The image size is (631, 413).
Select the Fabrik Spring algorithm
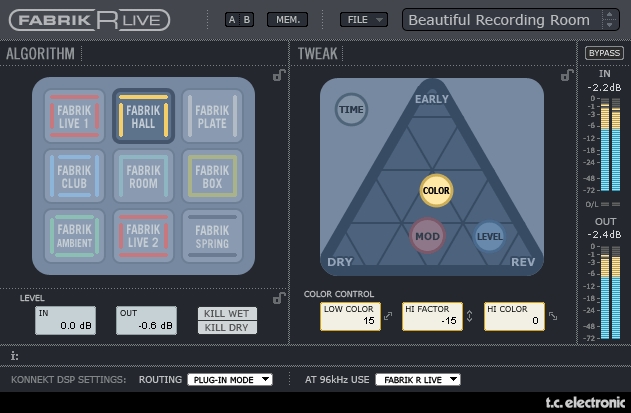pyautogui.click(x=212, y=236)
